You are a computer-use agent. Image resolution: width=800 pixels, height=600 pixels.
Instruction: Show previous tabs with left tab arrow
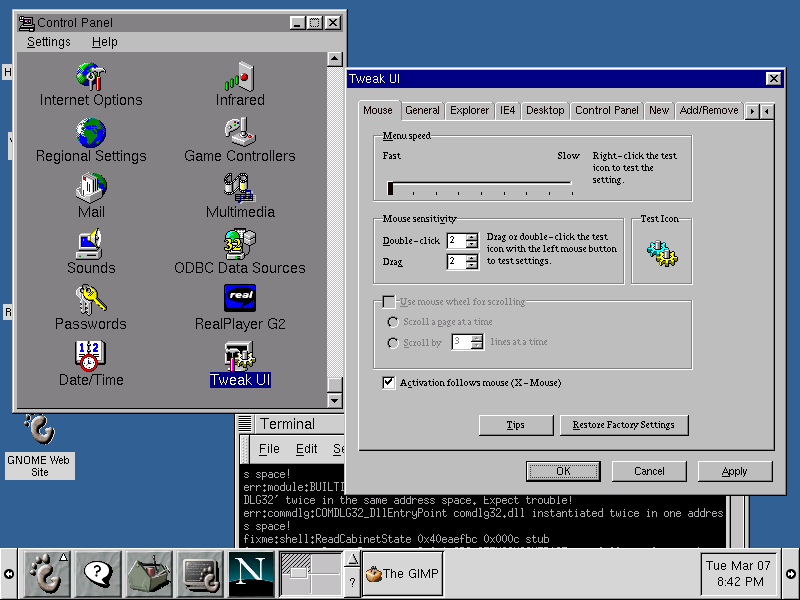tap(767, 111)
